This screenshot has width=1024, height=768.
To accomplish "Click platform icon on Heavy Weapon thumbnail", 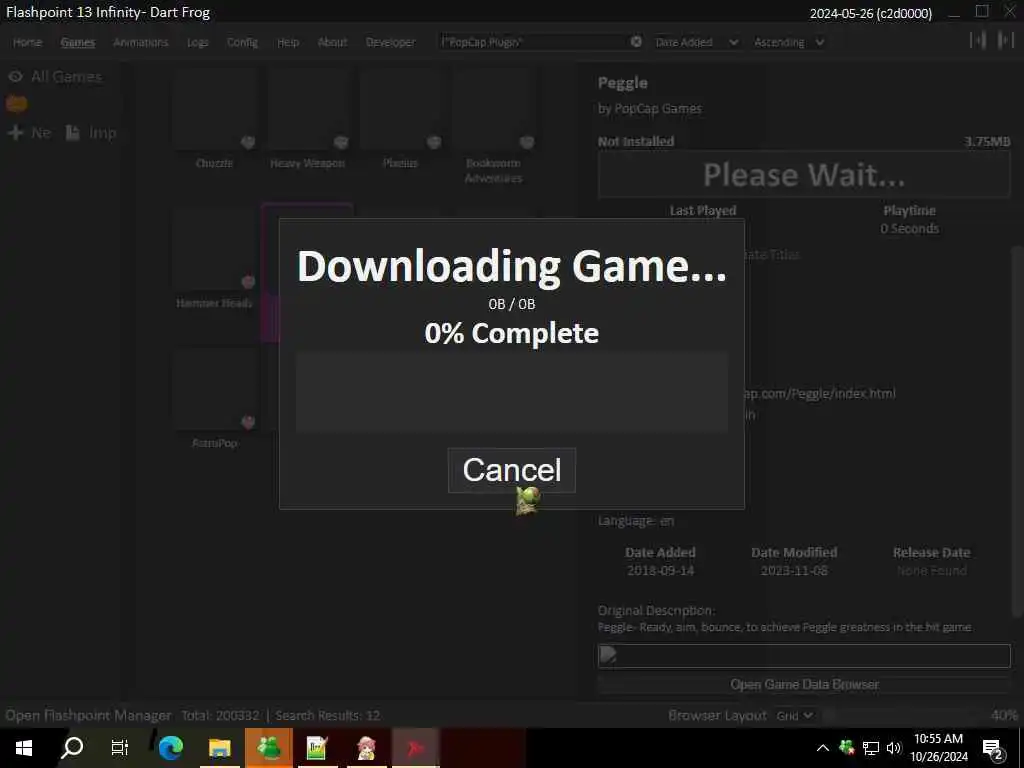I will [x=341, y=142].
